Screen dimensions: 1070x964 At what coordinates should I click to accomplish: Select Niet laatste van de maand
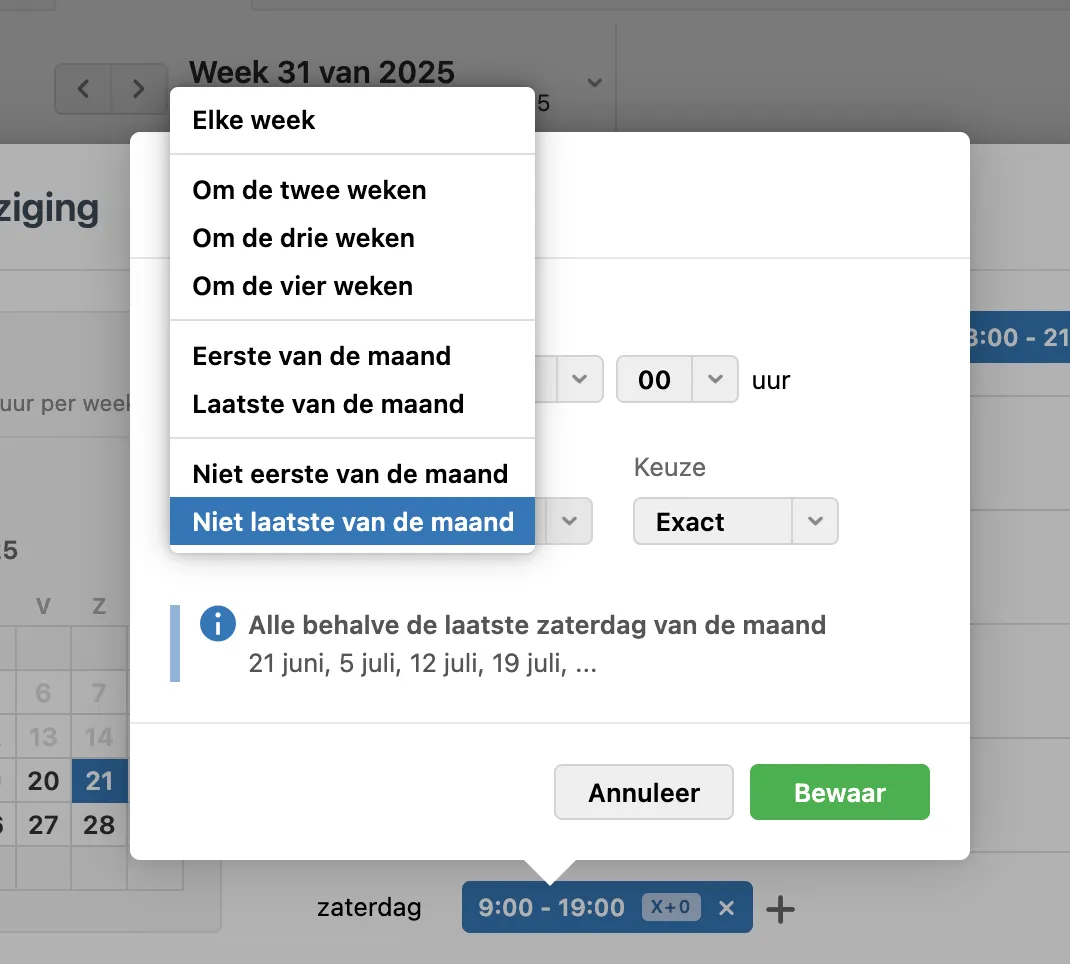coord(352,522)
